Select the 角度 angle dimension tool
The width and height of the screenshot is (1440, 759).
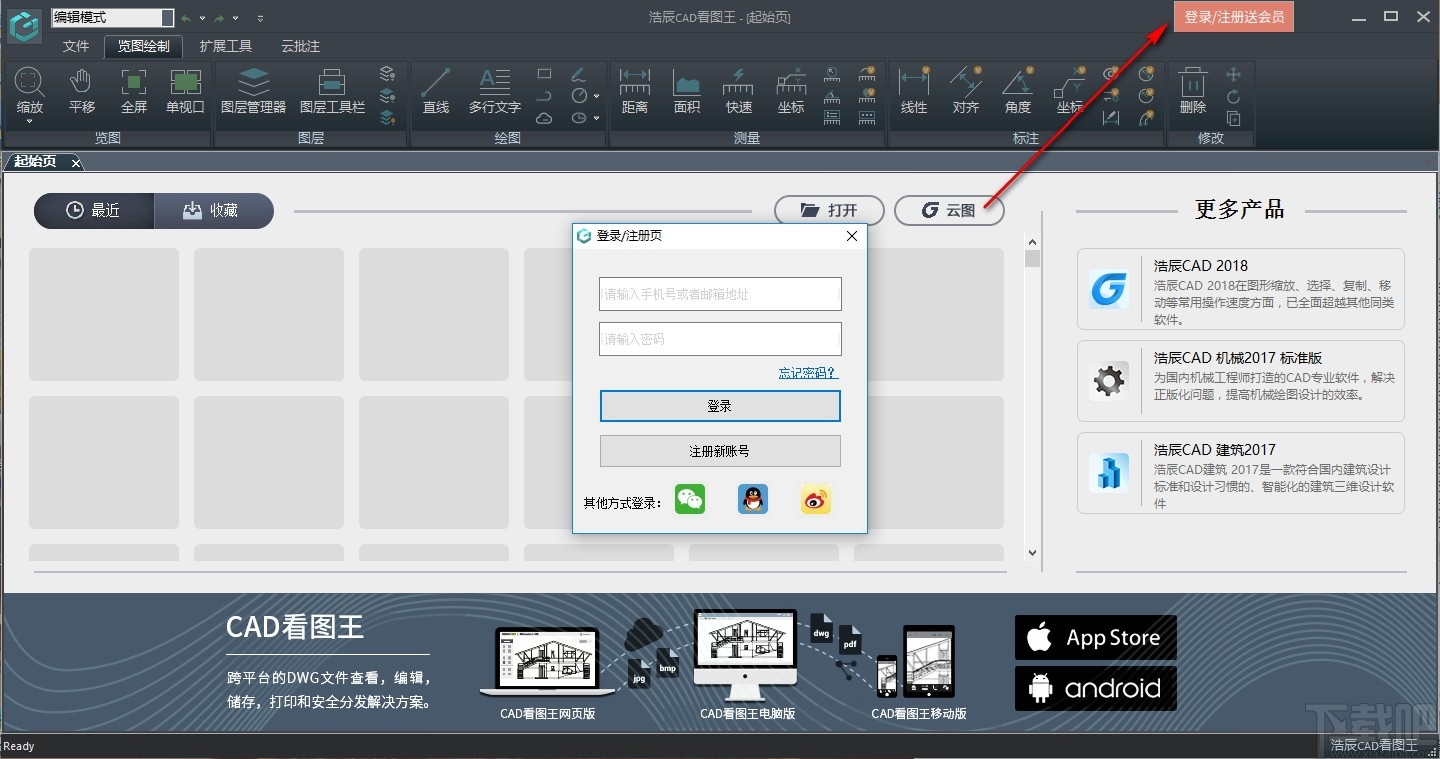click(x=1017, y=92)
